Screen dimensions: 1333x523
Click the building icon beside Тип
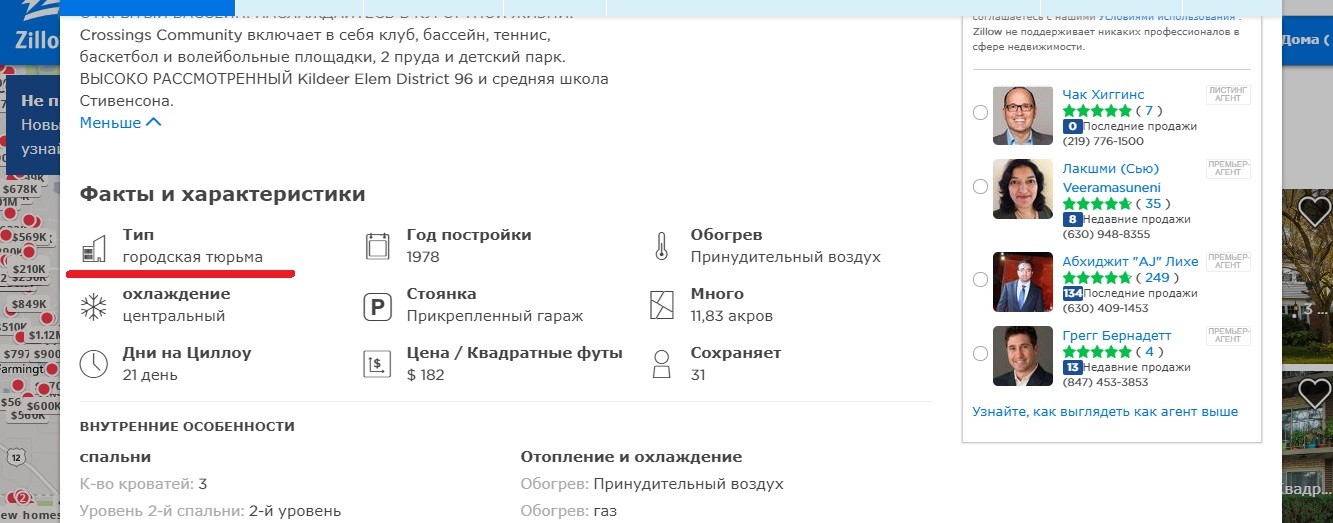[x=93, y=247]
